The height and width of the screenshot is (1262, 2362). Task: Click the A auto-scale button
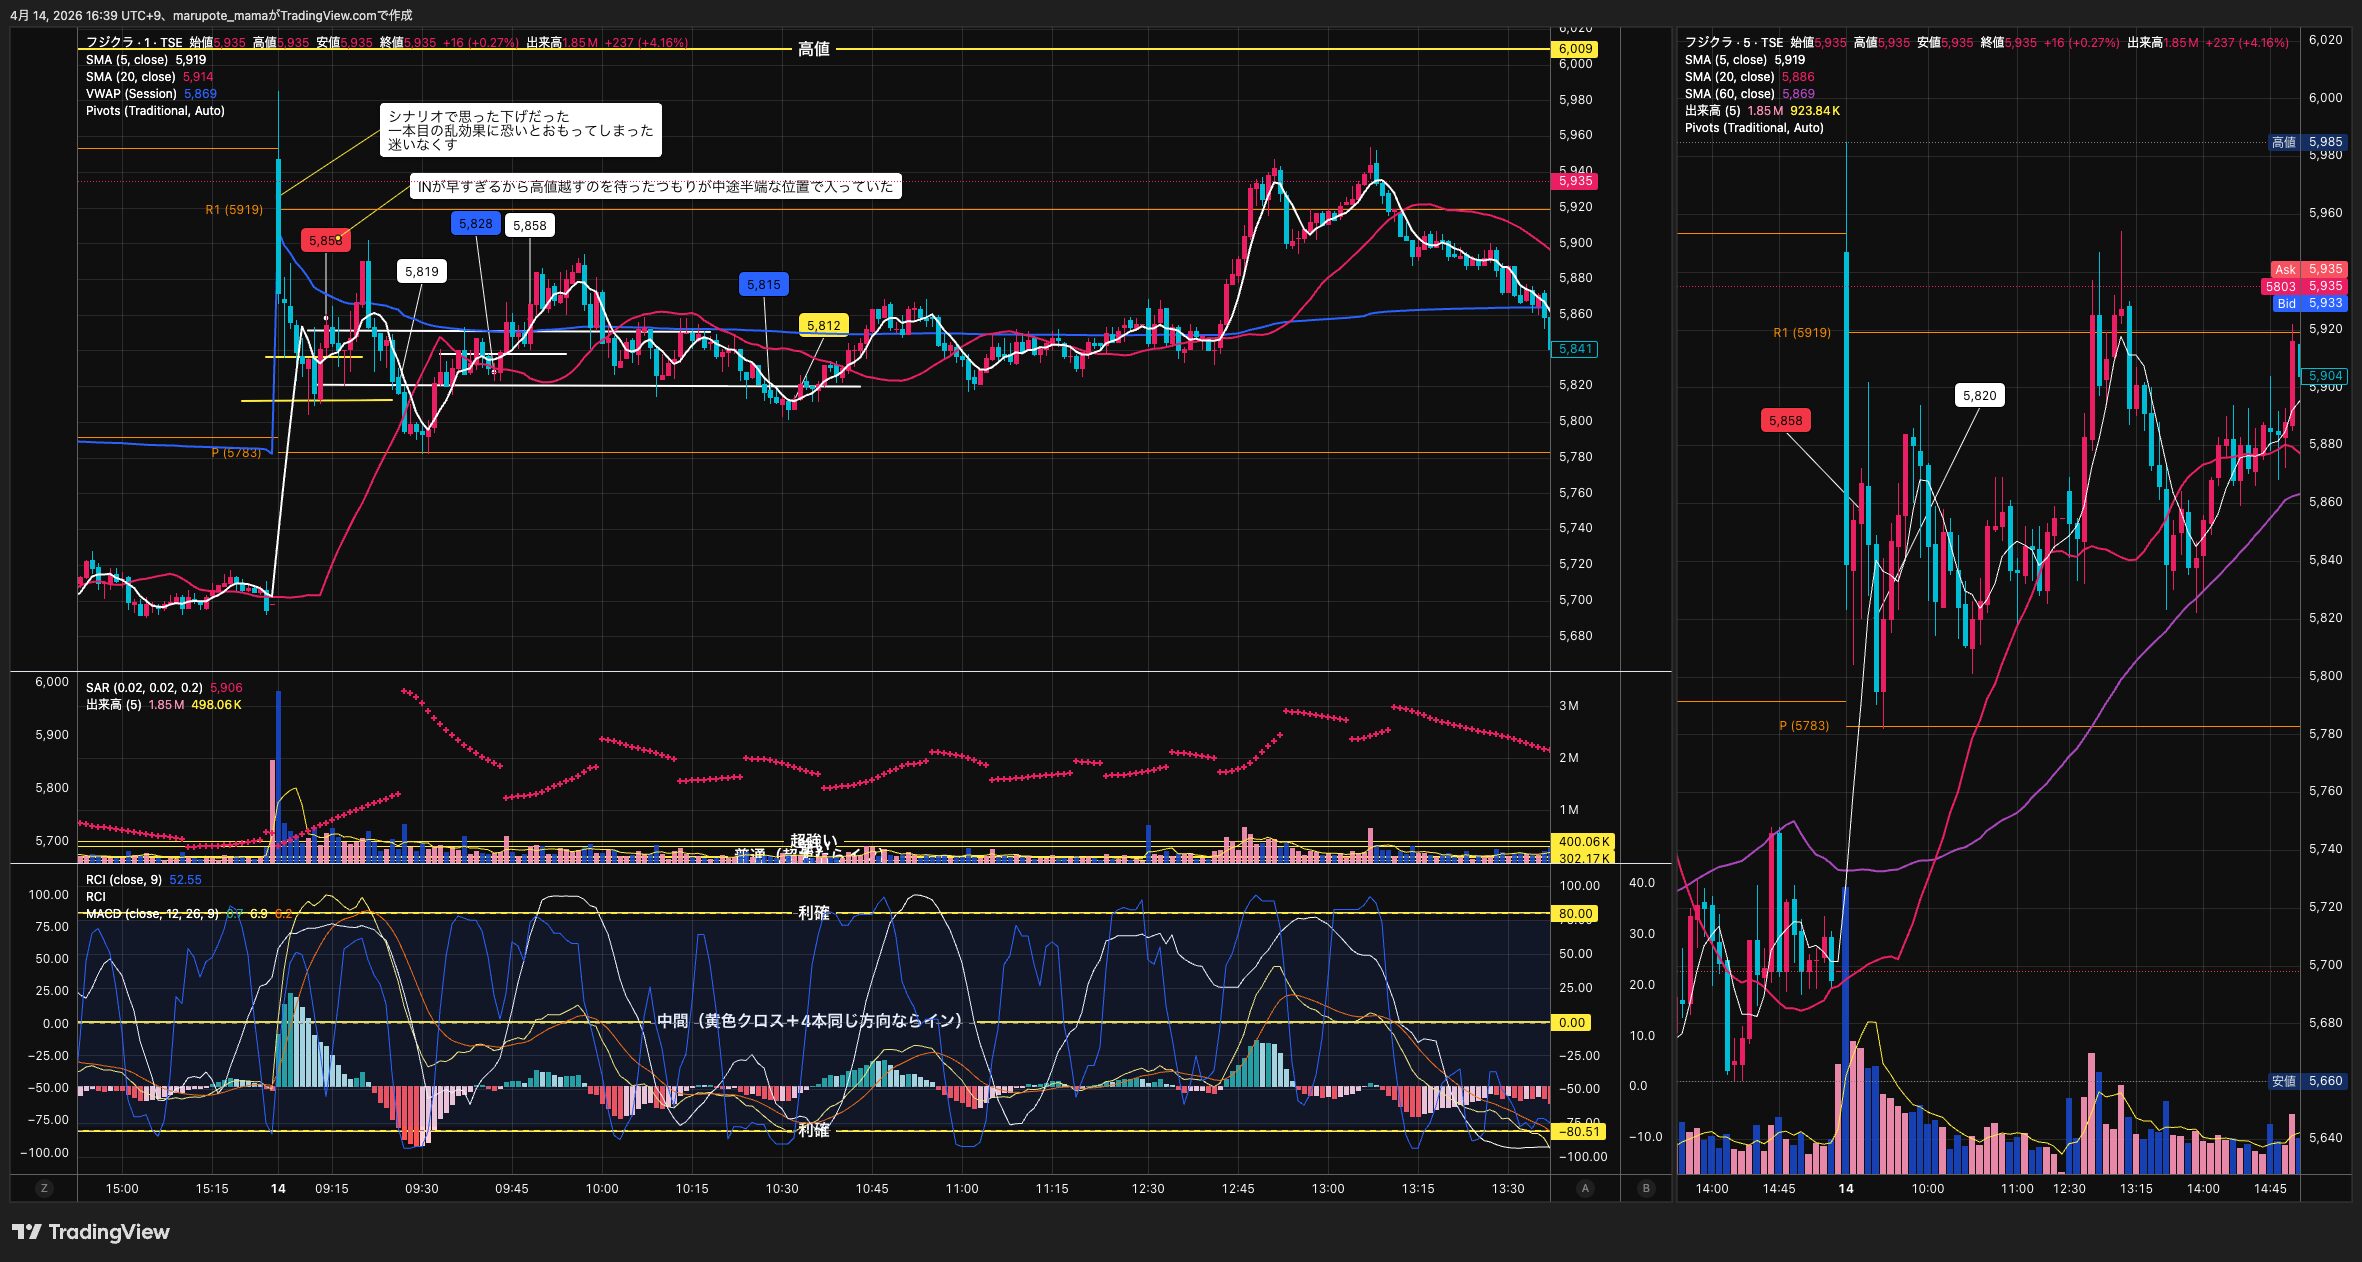tap(1584, 1188)
